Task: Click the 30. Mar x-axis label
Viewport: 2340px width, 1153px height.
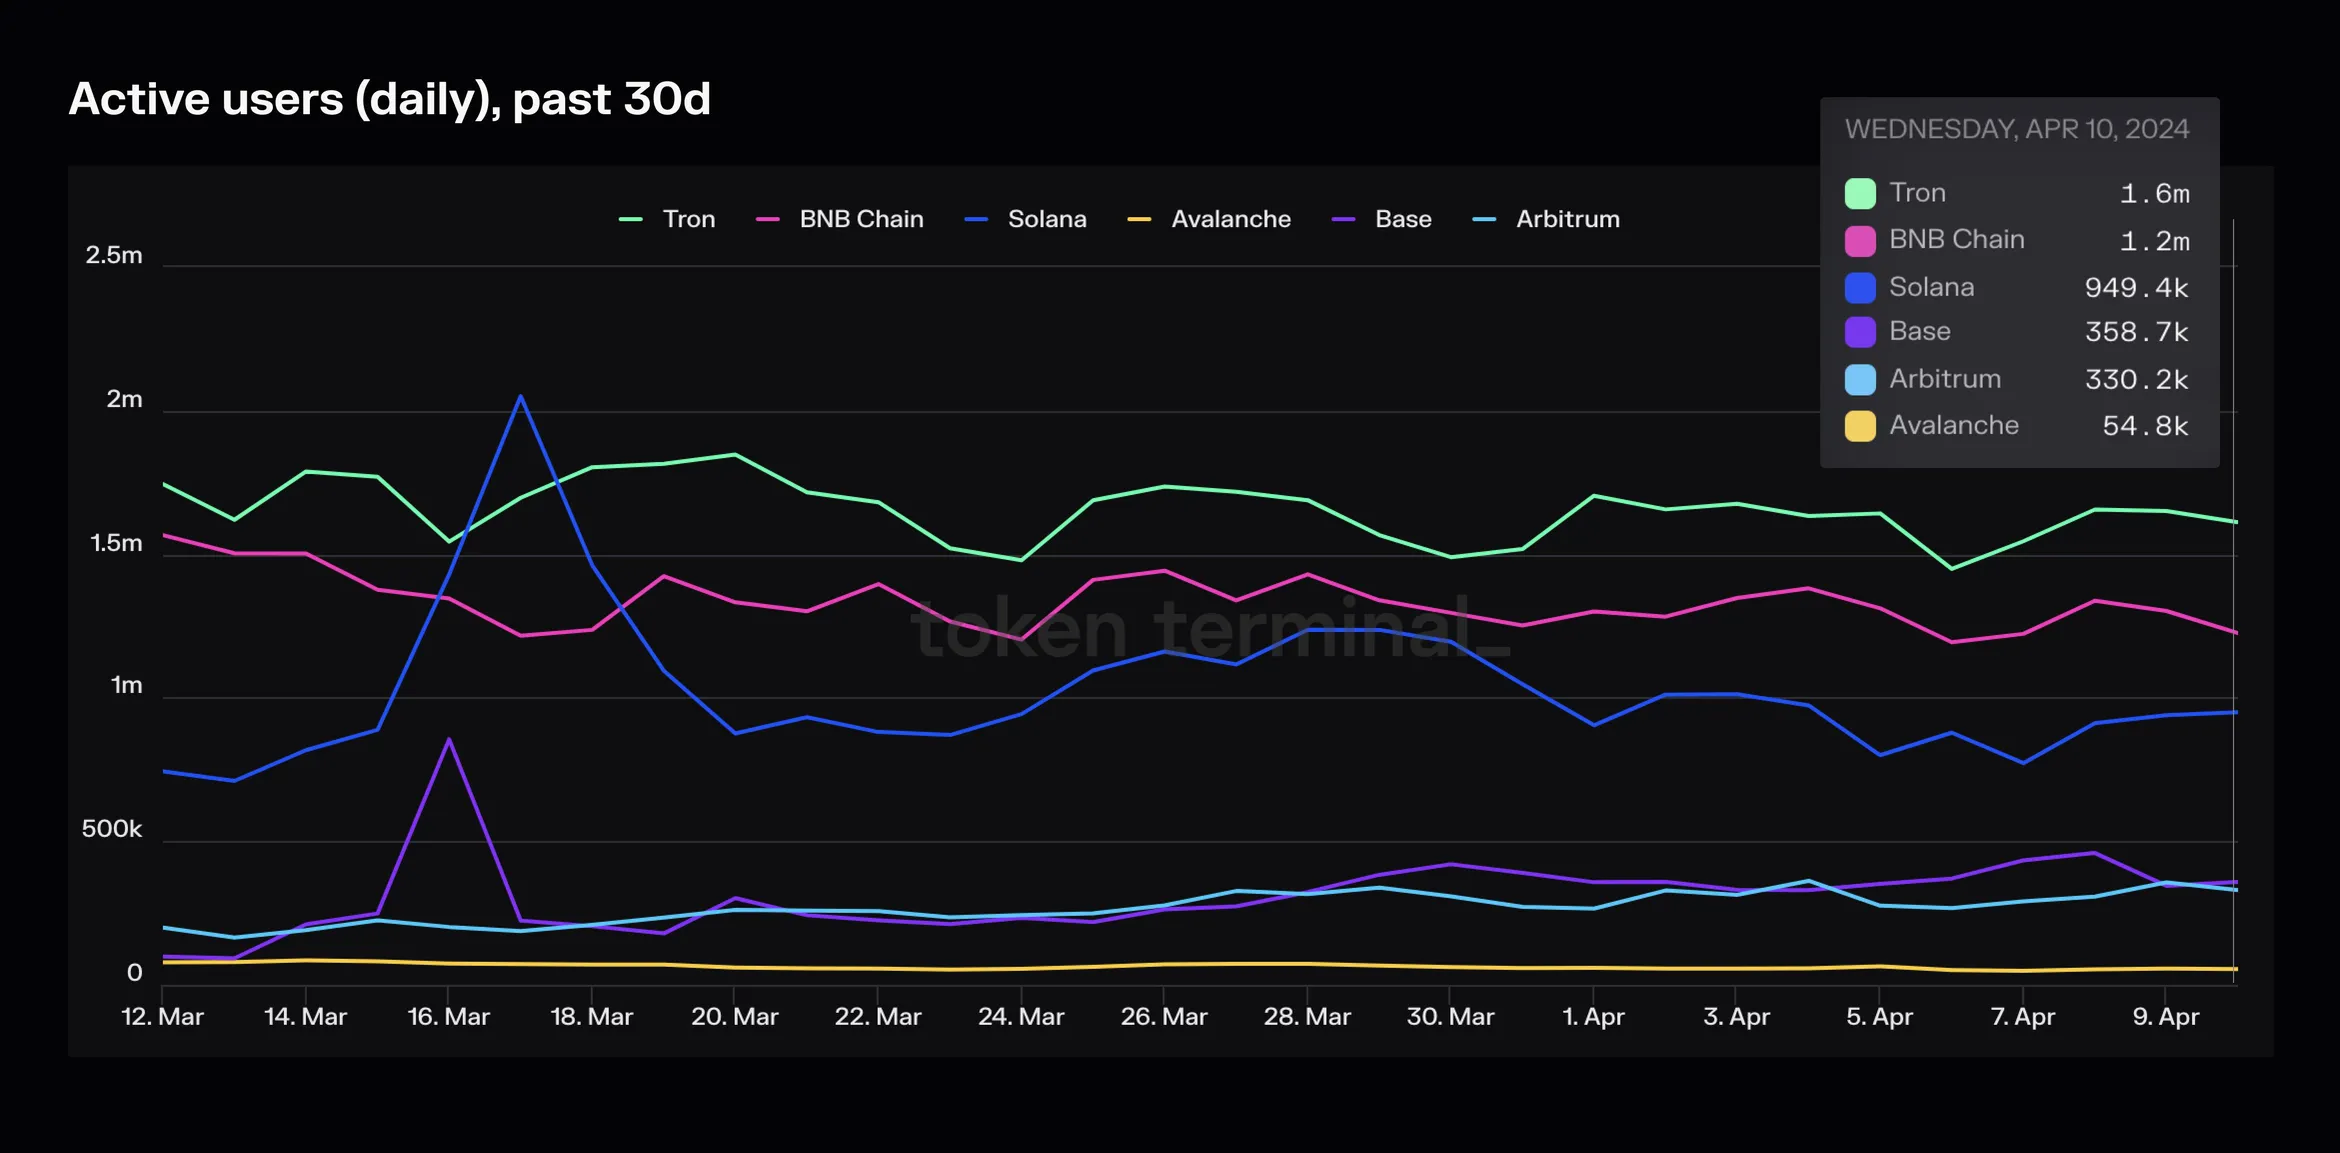Action: coord(1450,1017)
